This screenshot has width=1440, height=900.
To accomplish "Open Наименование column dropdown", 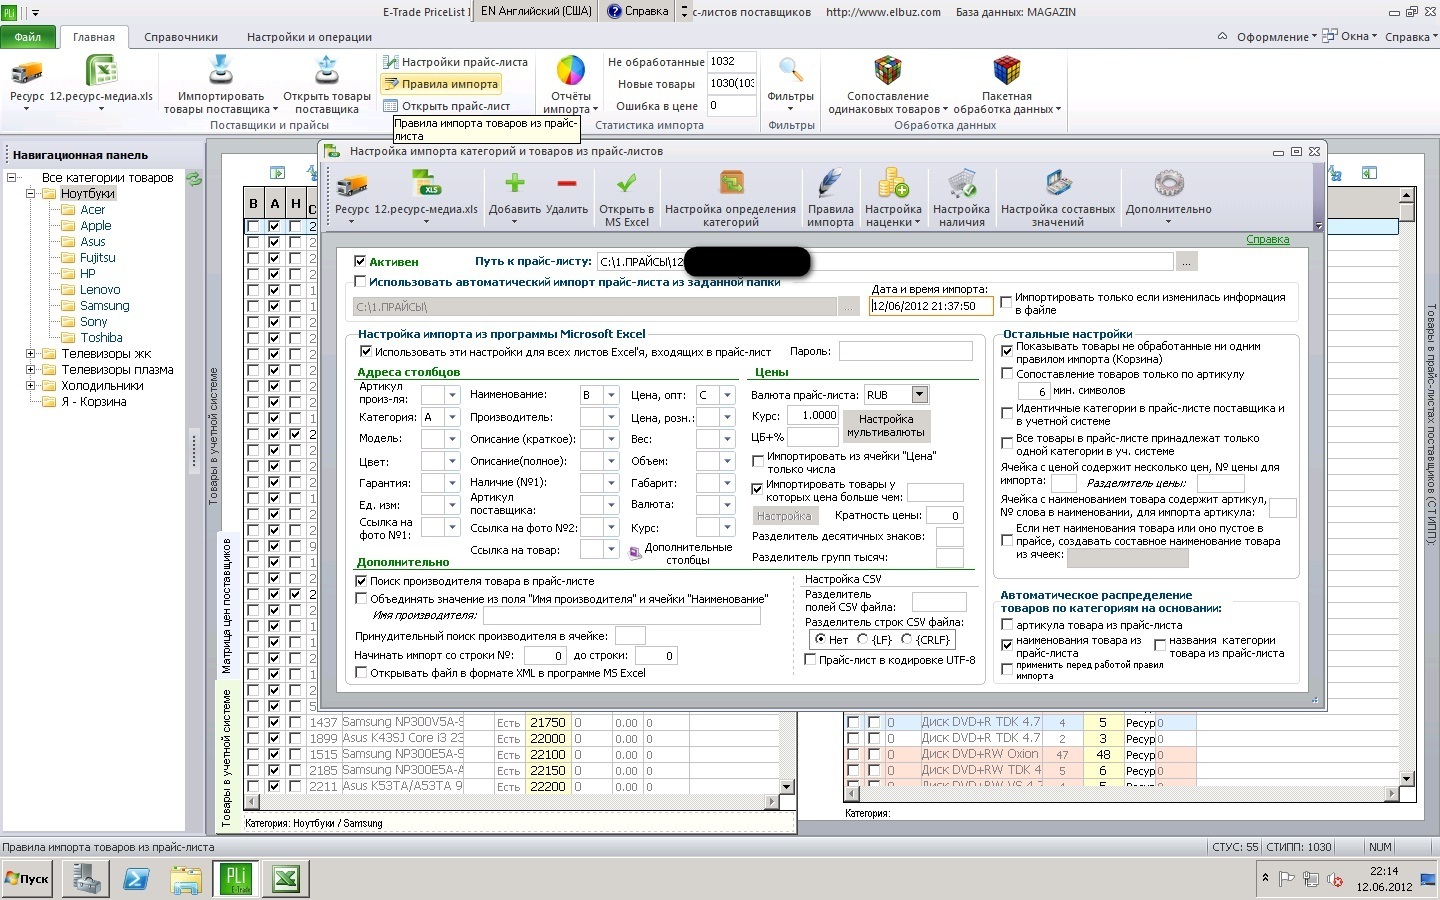I will pyautogui.click(x=611, y=395).
